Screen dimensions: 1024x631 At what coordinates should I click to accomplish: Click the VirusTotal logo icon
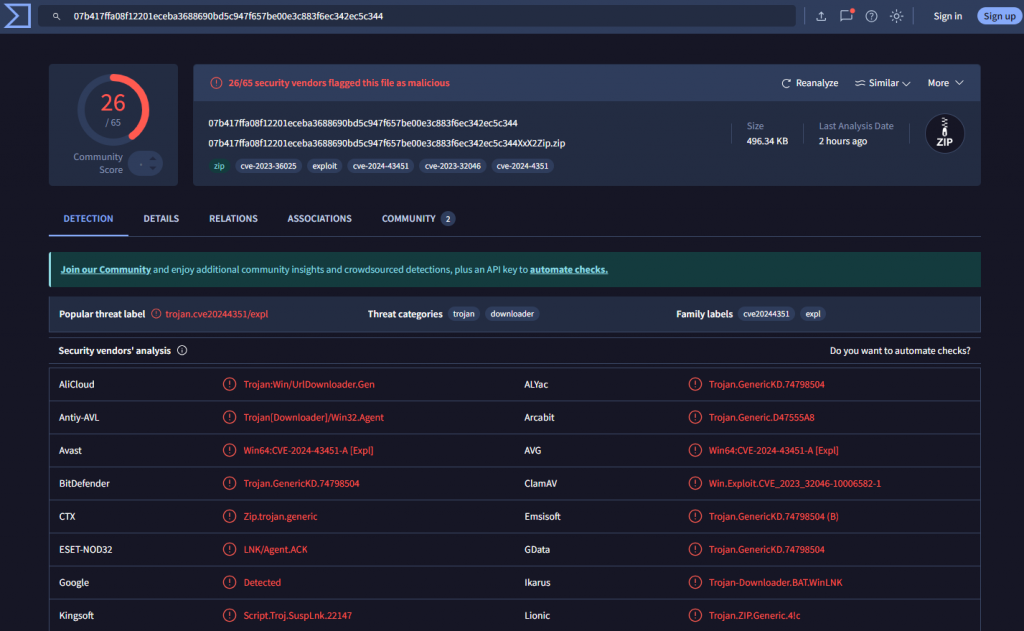pyautogui.click(x=16, y=16)
